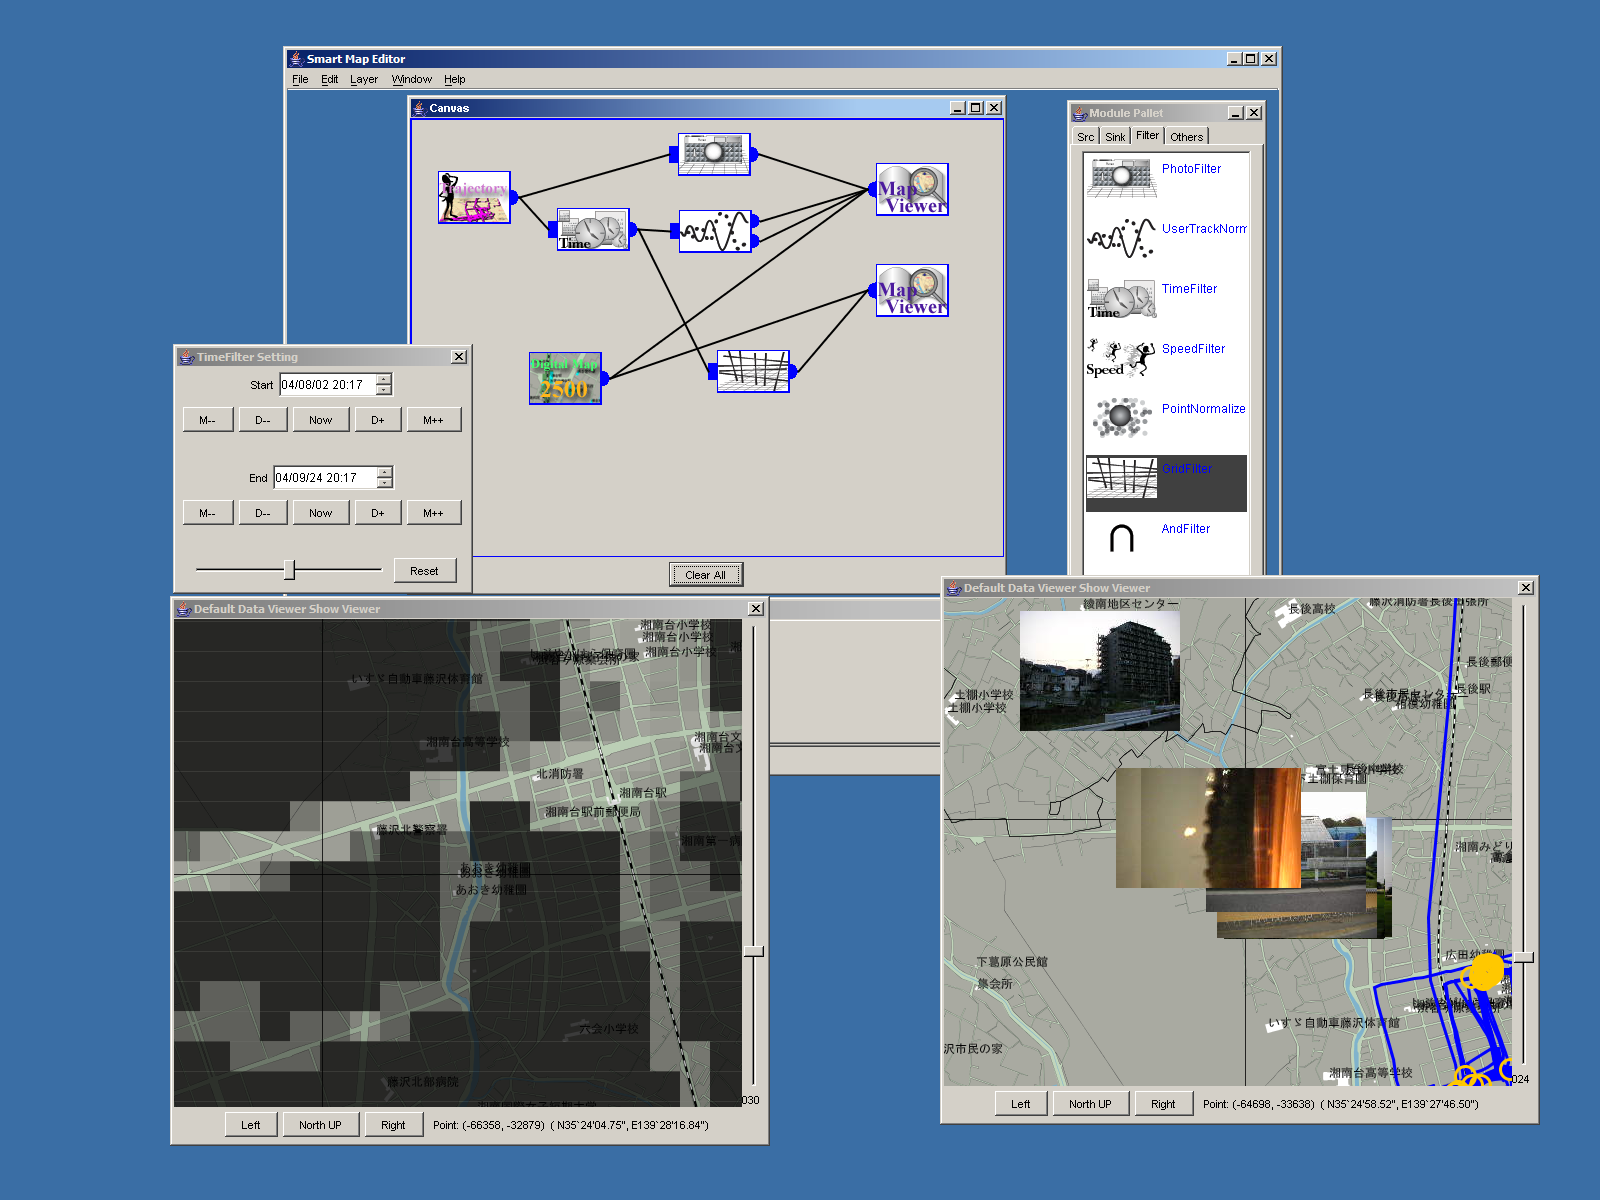Screen dimensions: 1600x1200
Task: Click the Digital Map 2500 node
Action: pyautogui.click(x=565, y=378)
